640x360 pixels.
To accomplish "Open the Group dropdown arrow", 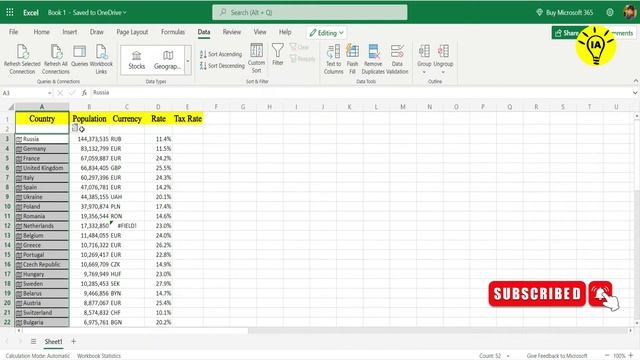I will tap(424, 72).
